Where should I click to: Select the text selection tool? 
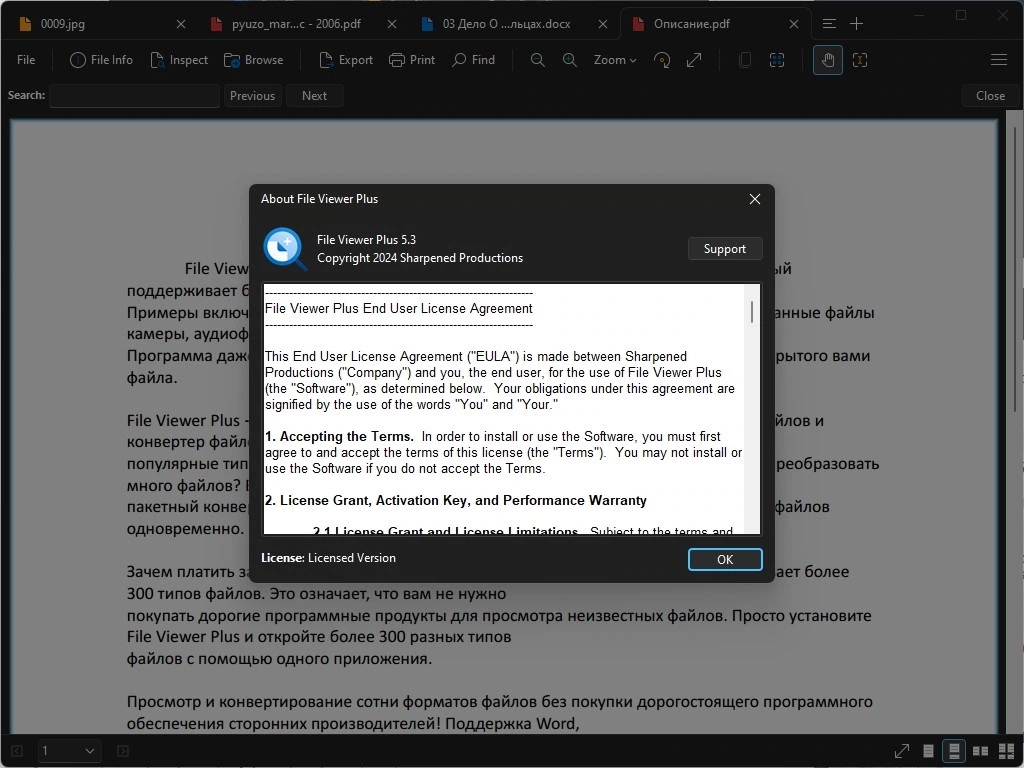860,60
